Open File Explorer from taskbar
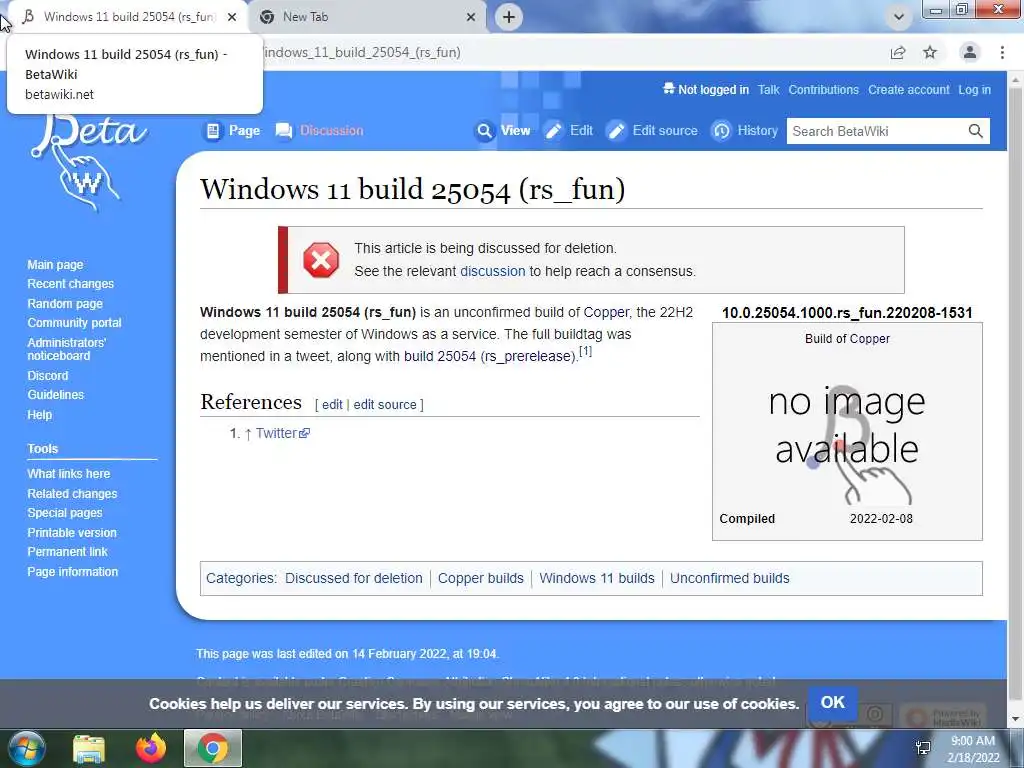 (89, 749)
